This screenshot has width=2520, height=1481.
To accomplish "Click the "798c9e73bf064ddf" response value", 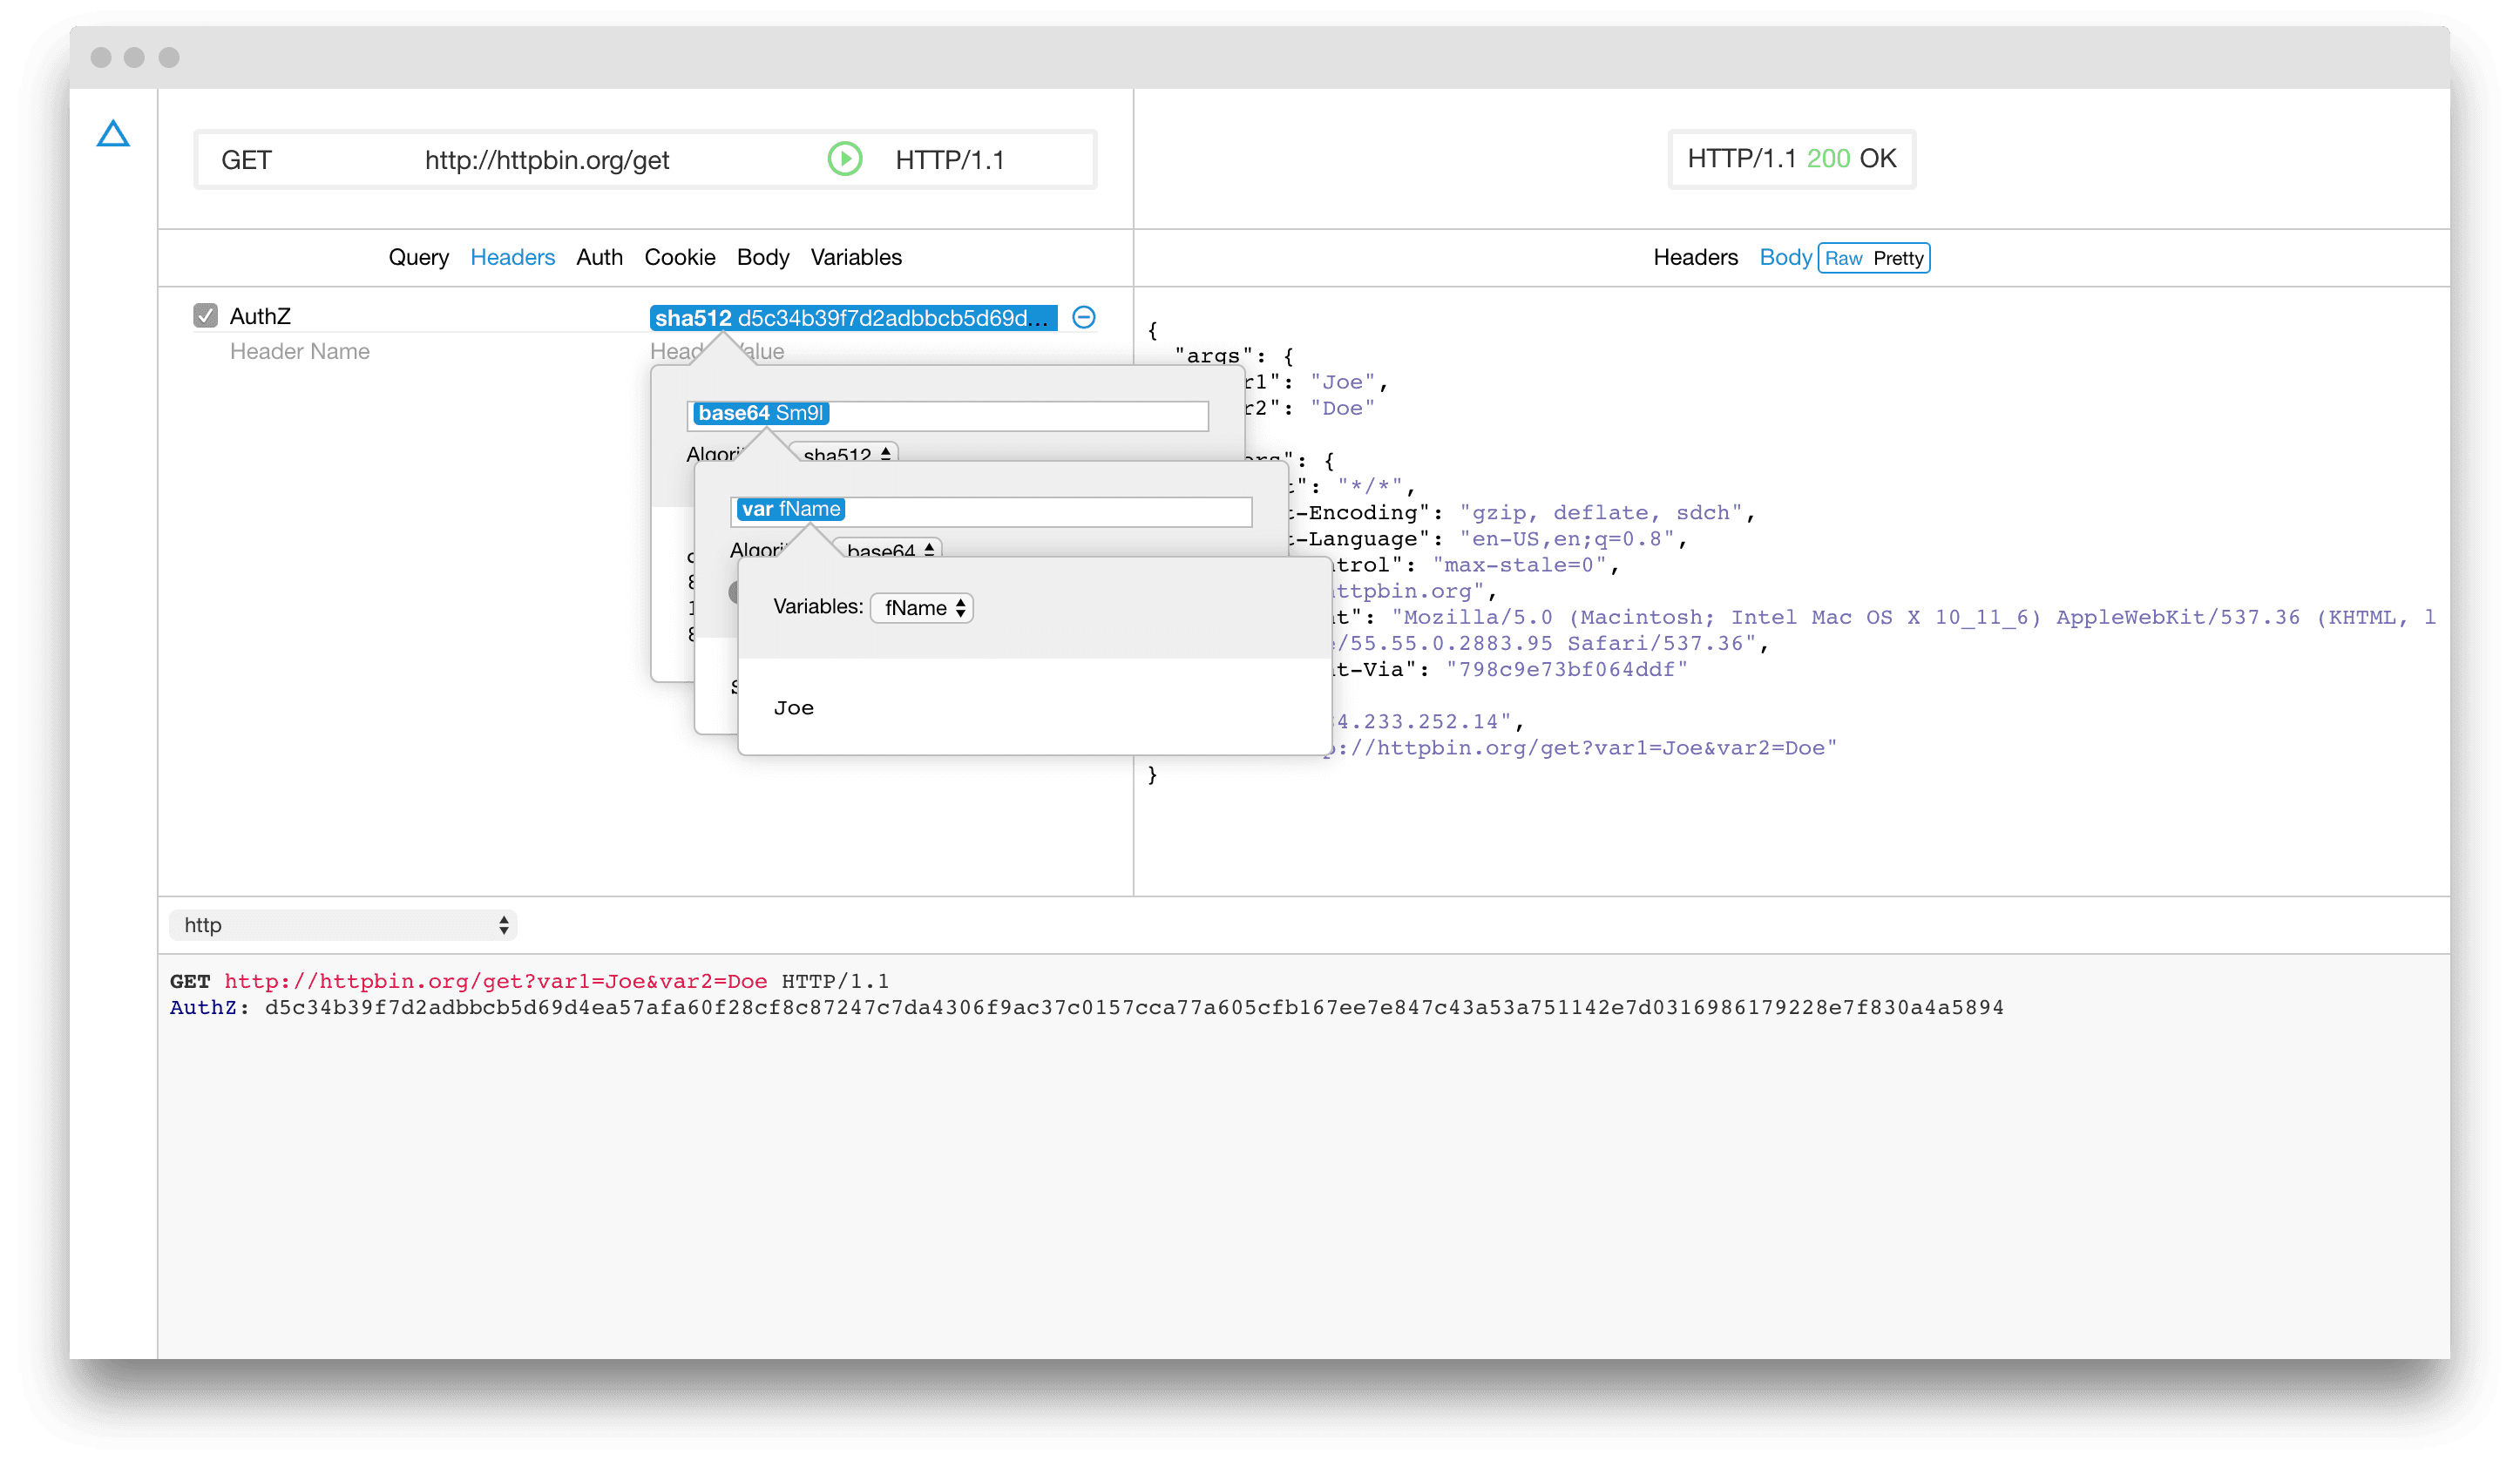I will 1567,670.
